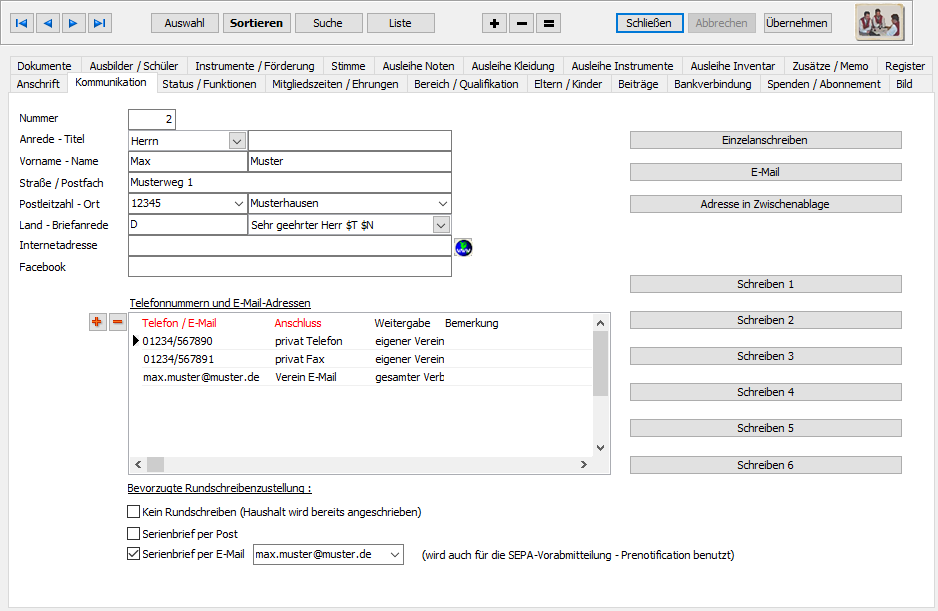Open Serienbrief e-mail address dropdown
The image size is (938, 611).
pyautogui.click(x=394, y=554)
